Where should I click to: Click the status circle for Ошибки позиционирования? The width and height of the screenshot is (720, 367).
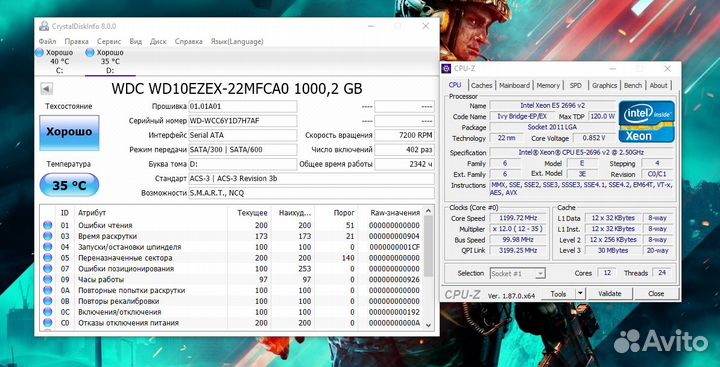(x=47, y=268)
